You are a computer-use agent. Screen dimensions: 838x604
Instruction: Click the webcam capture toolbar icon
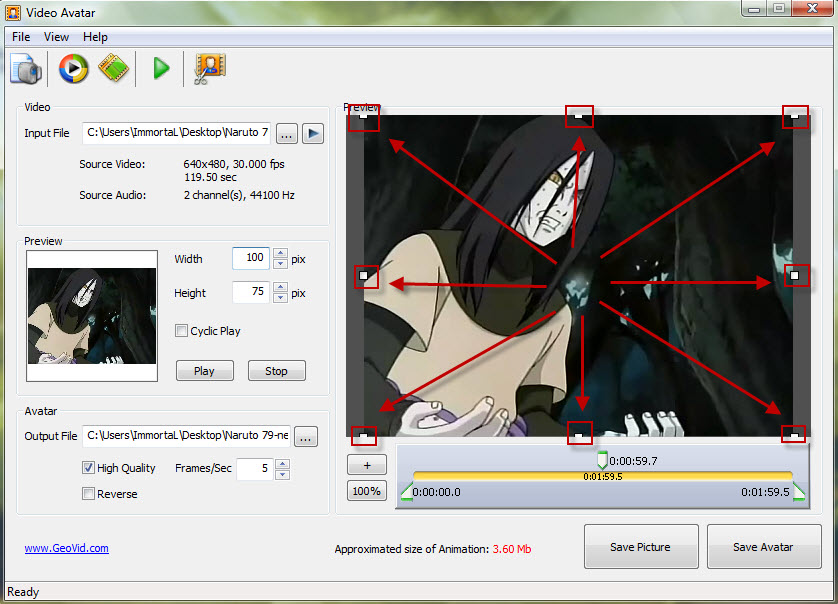point(25,68)
